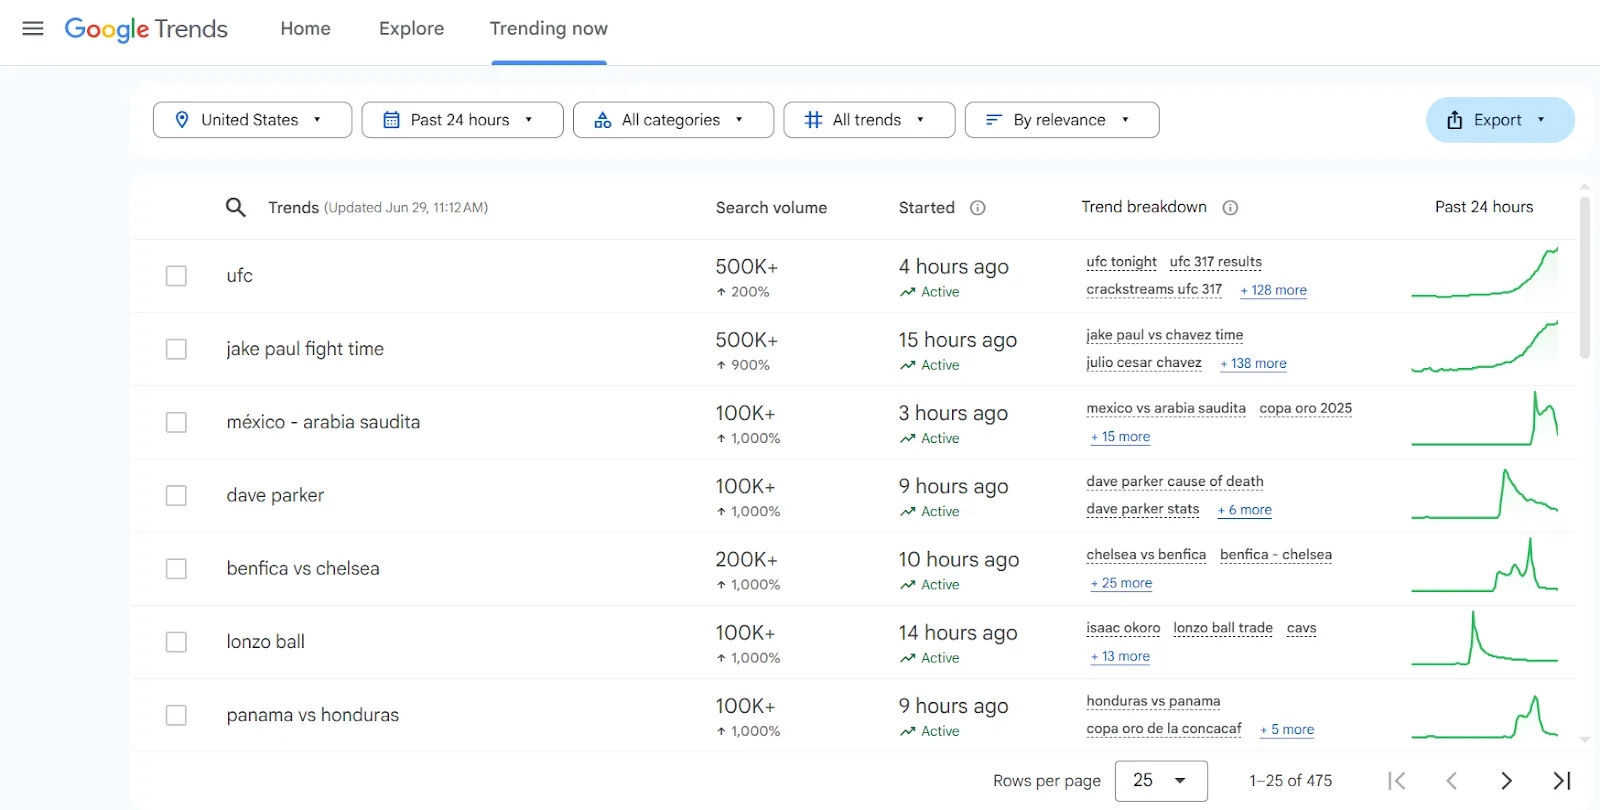
Task: Select the panama vs honduras checkbox
Action: click(x=176, y=715)
